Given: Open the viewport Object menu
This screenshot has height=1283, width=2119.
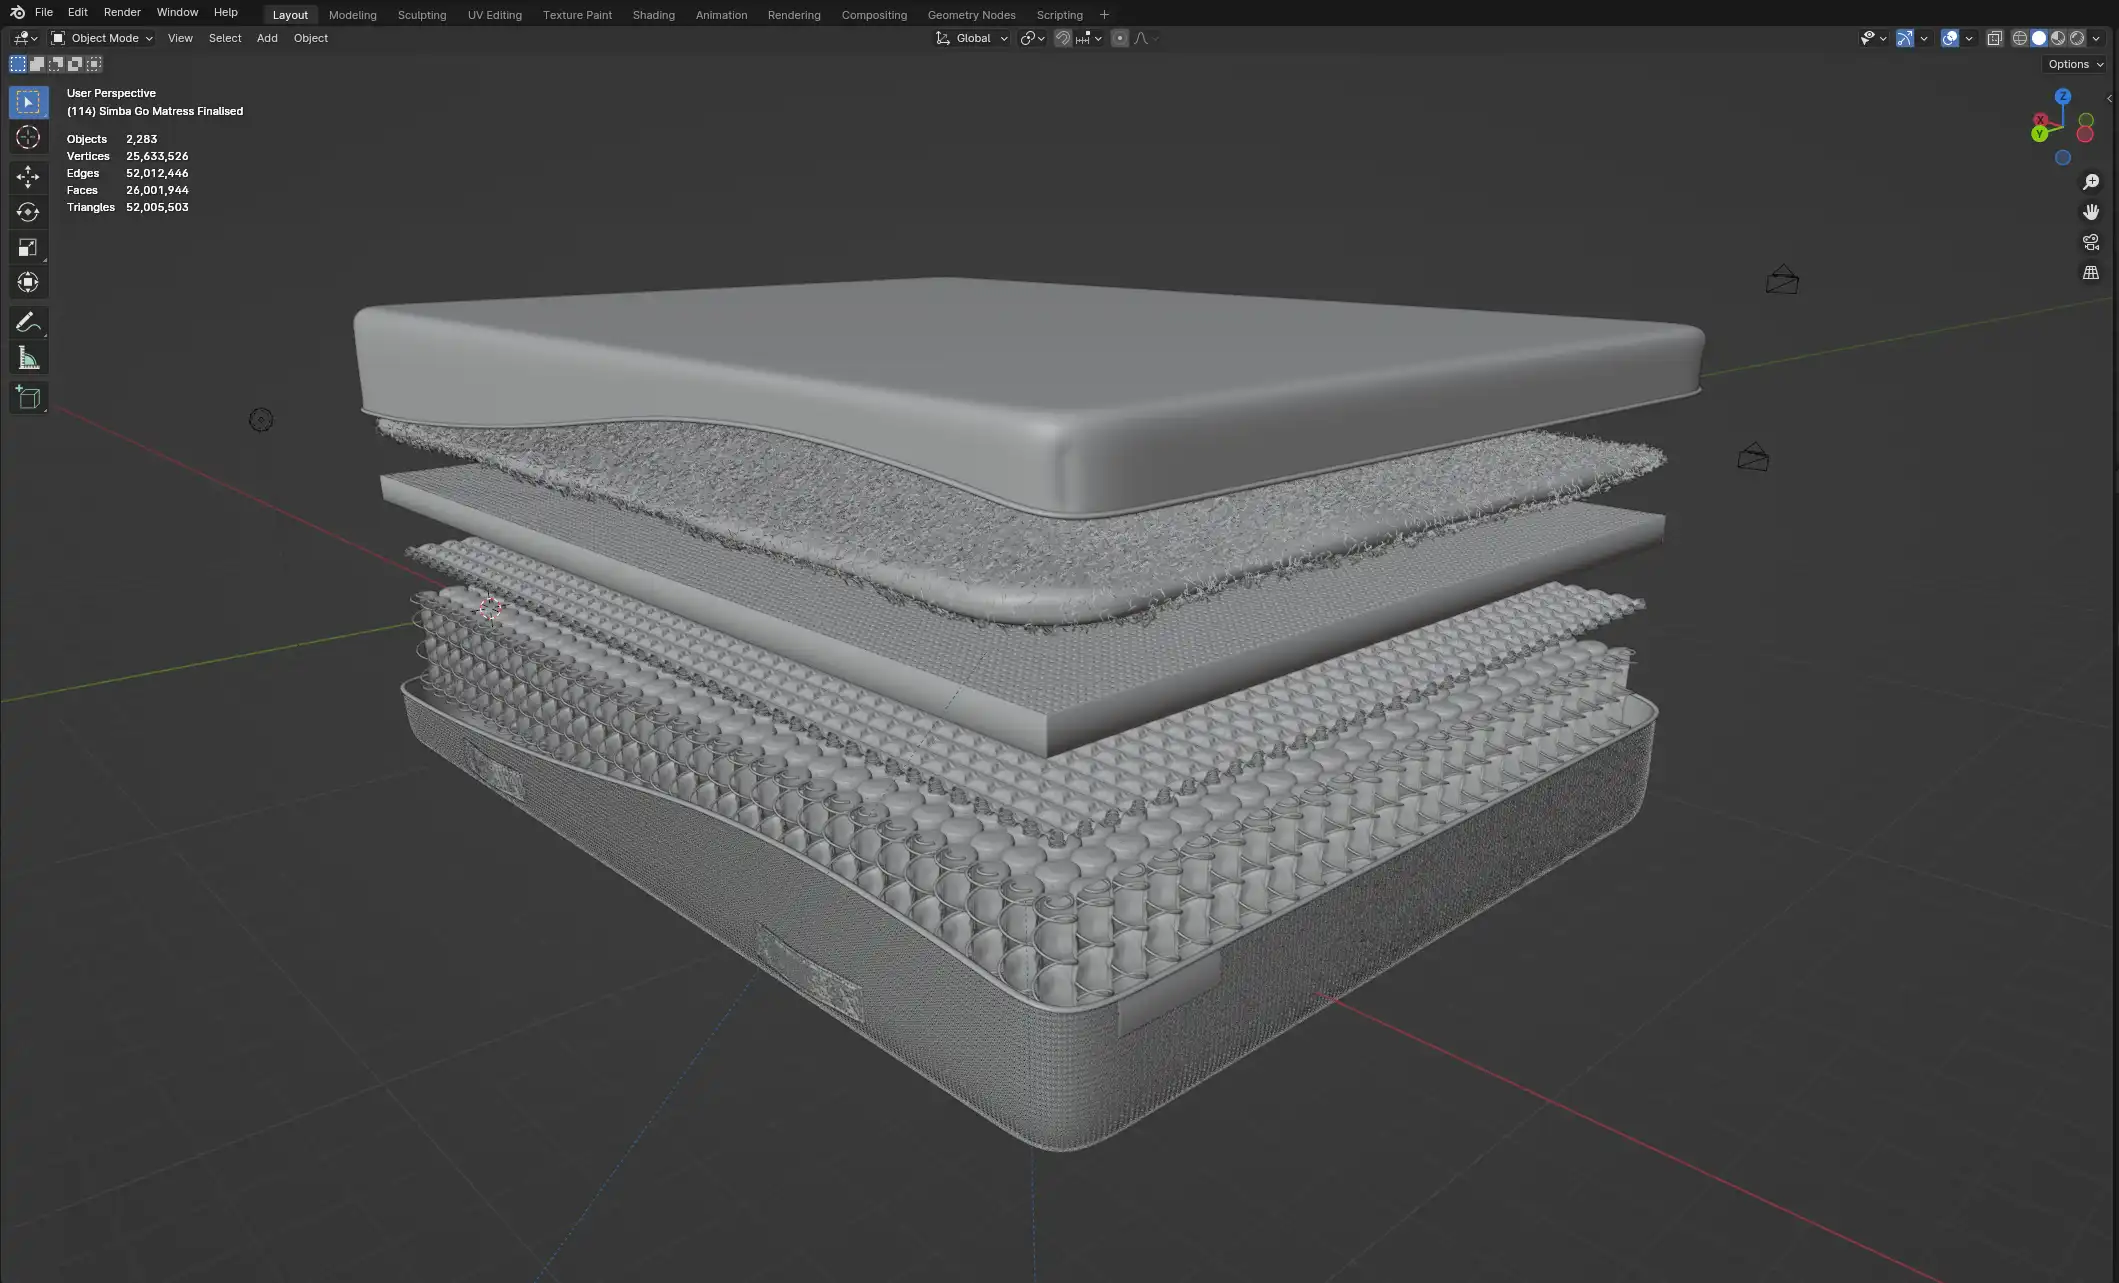Looking at the screenshot, I should (x=311, y=38).
